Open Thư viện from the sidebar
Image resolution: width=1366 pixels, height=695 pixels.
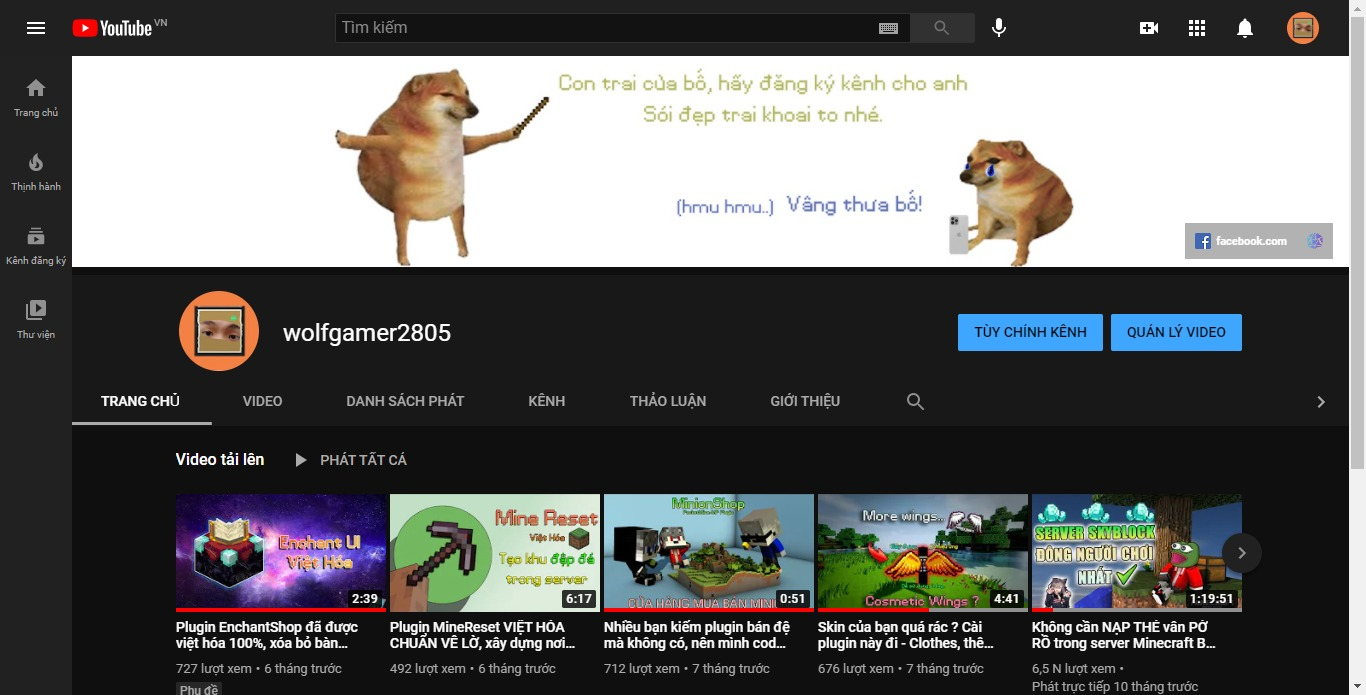36,317
